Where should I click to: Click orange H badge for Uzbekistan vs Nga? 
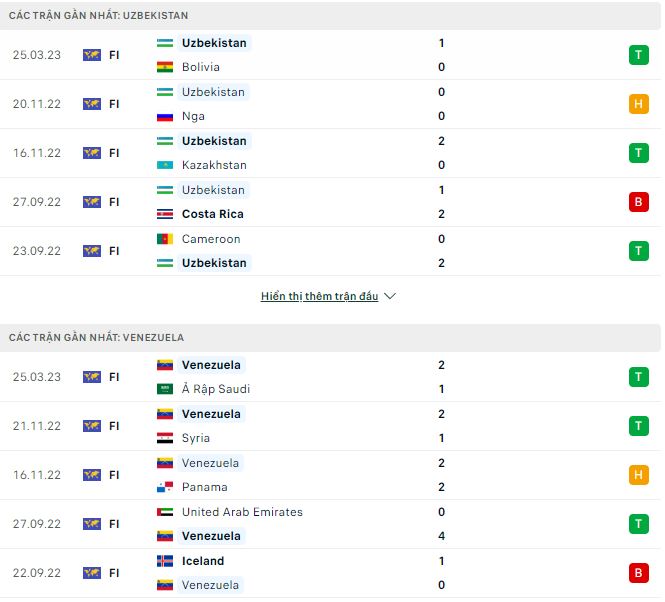coord(638,104)
